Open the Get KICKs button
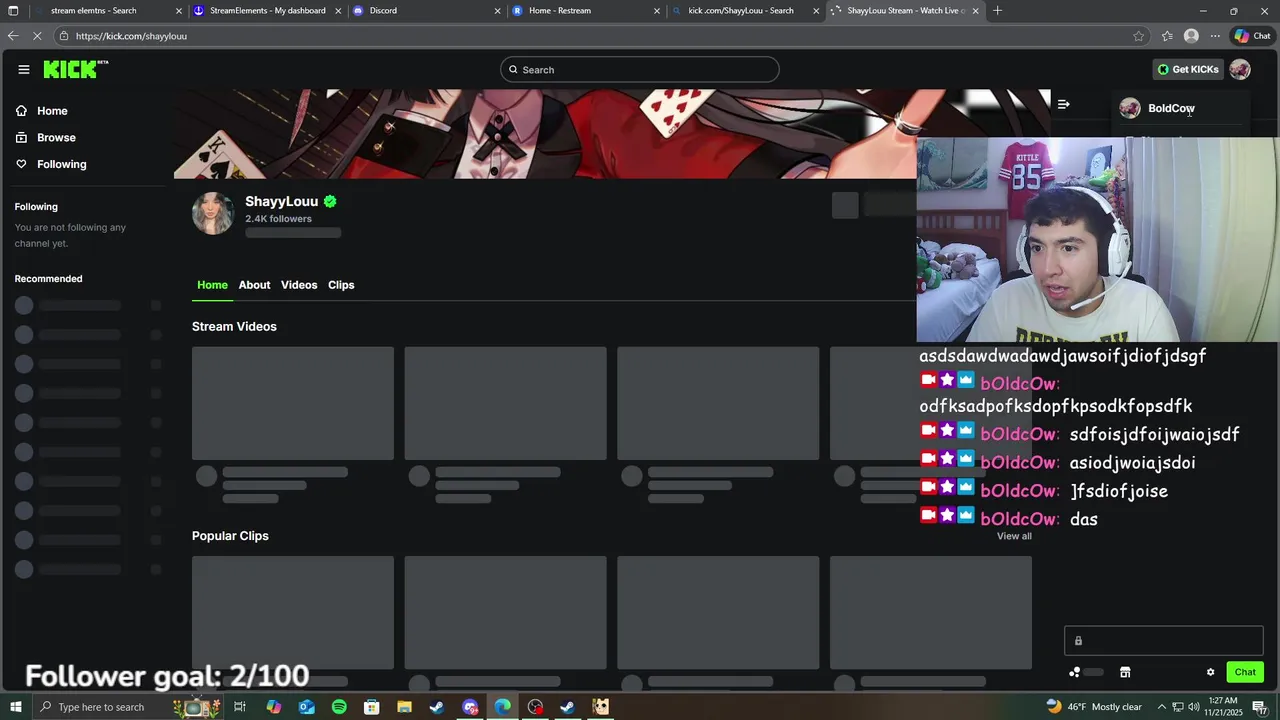Image resolution: width=1280 pixels, height=720 pixels. (1188, 69)
